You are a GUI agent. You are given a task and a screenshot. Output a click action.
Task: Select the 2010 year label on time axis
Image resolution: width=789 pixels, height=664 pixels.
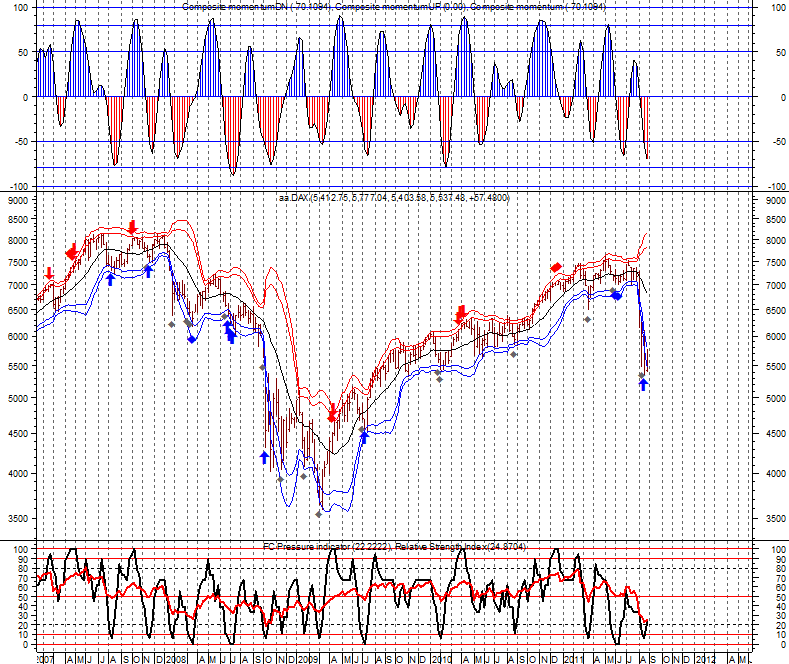point(442,659)
